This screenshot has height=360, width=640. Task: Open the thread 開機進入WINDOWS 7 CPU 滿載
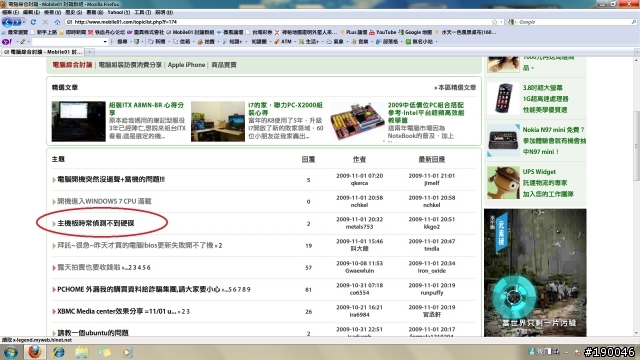tap(104, 201)
